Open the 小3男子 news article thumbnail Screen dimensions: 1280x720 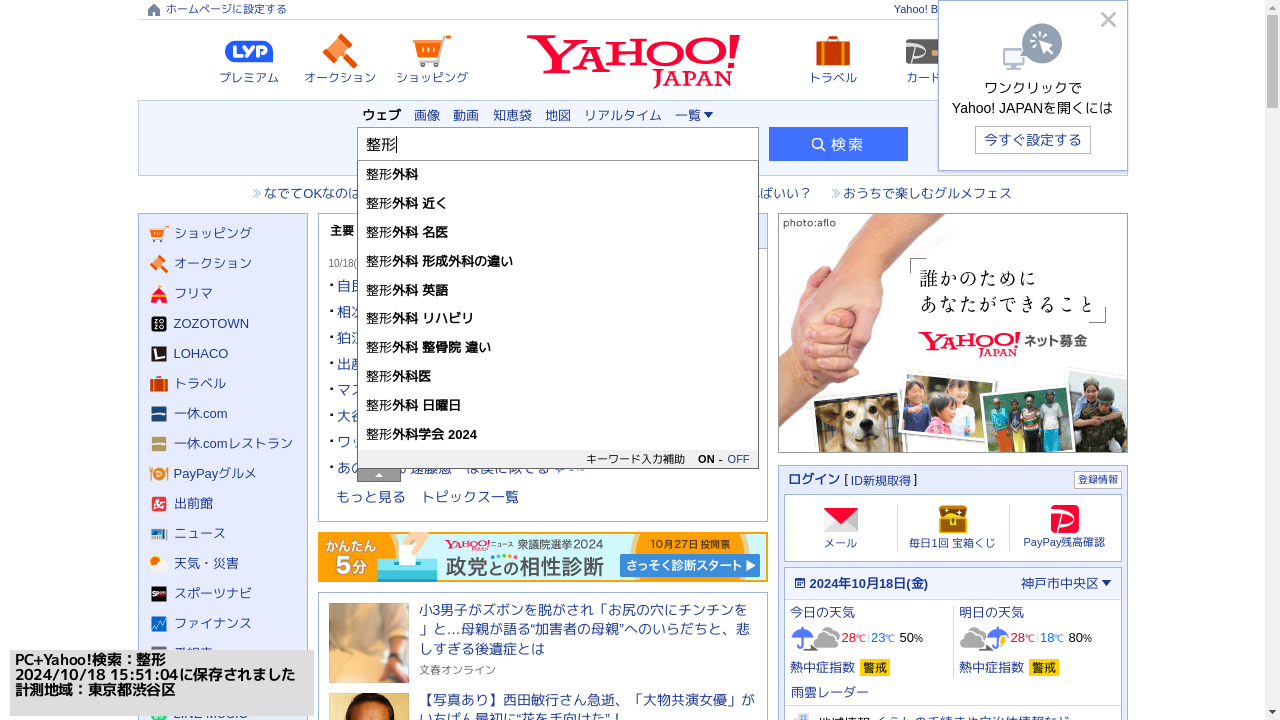[369, 643]
